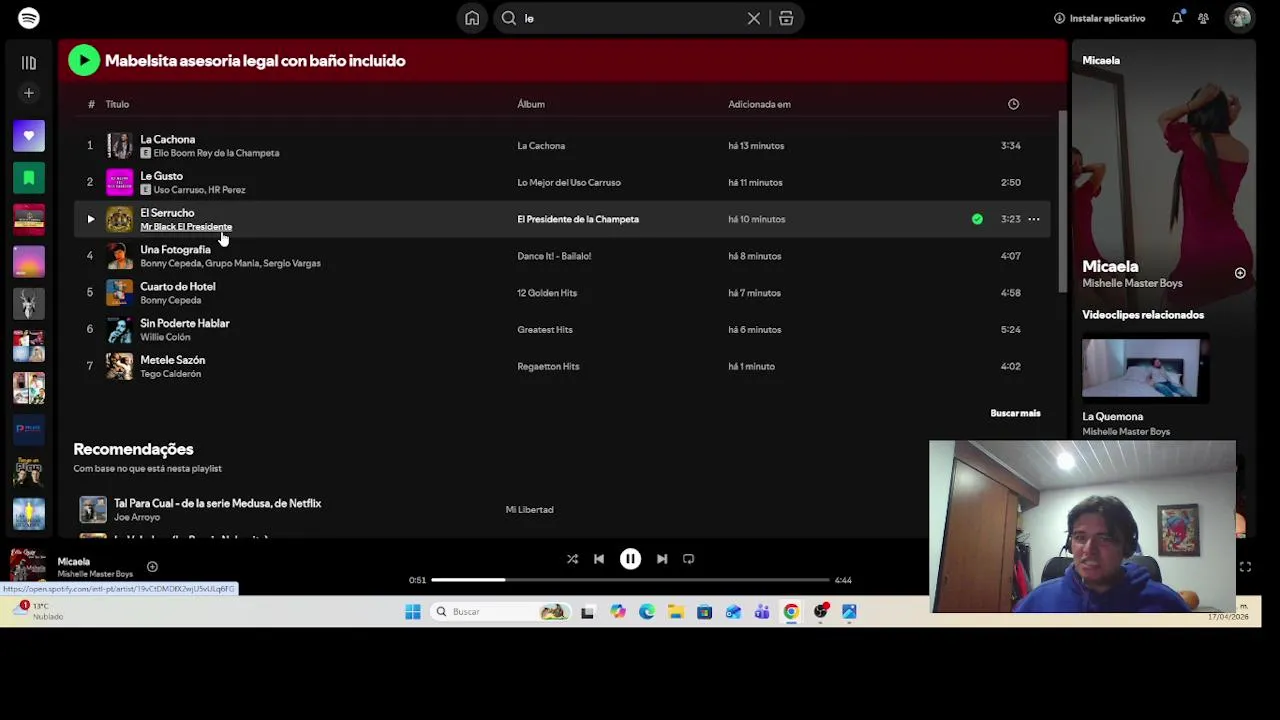The width and height of the screenshot is (1280, 720).
Task: Click the Windows taskbar Buscar search box
Action: 502,612
